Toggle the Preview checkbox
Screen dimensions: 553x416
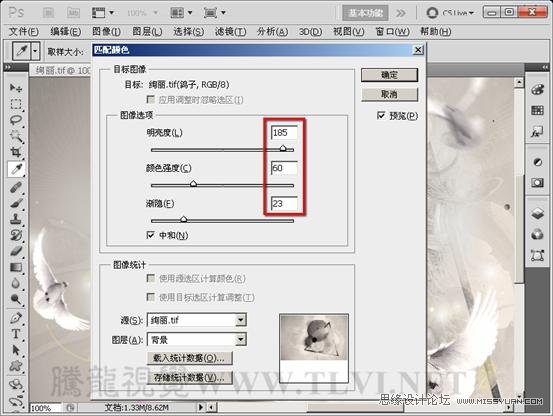[381, 115]
